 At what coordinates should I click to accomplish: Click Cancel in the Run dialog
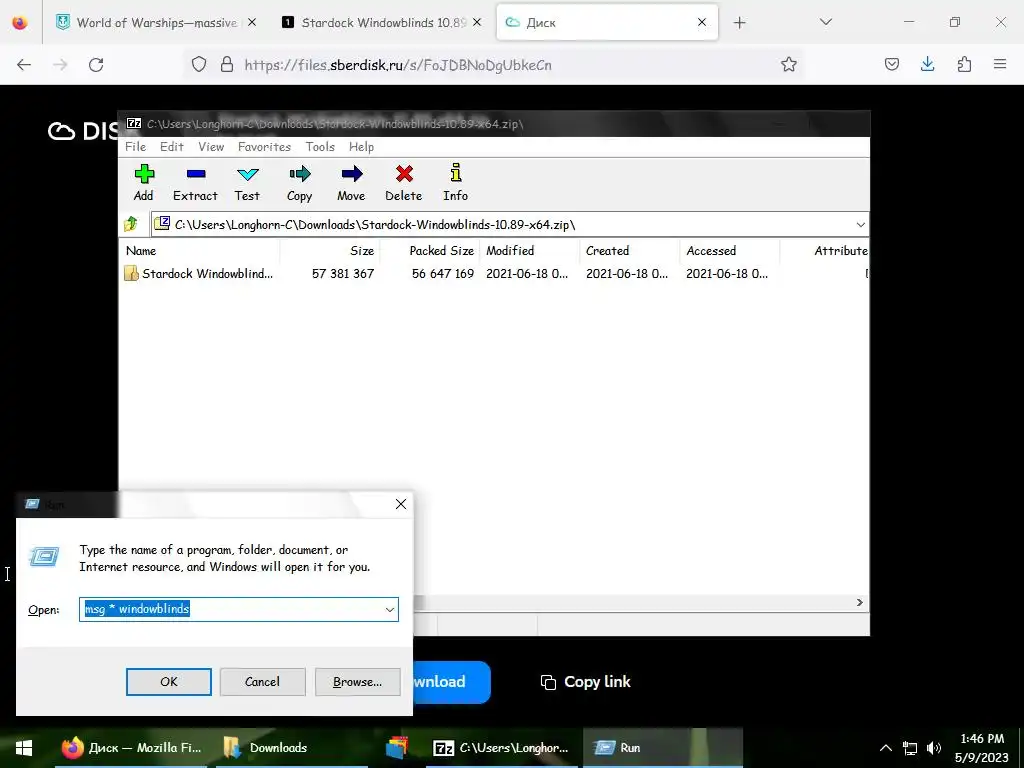(x=263, y=682)
